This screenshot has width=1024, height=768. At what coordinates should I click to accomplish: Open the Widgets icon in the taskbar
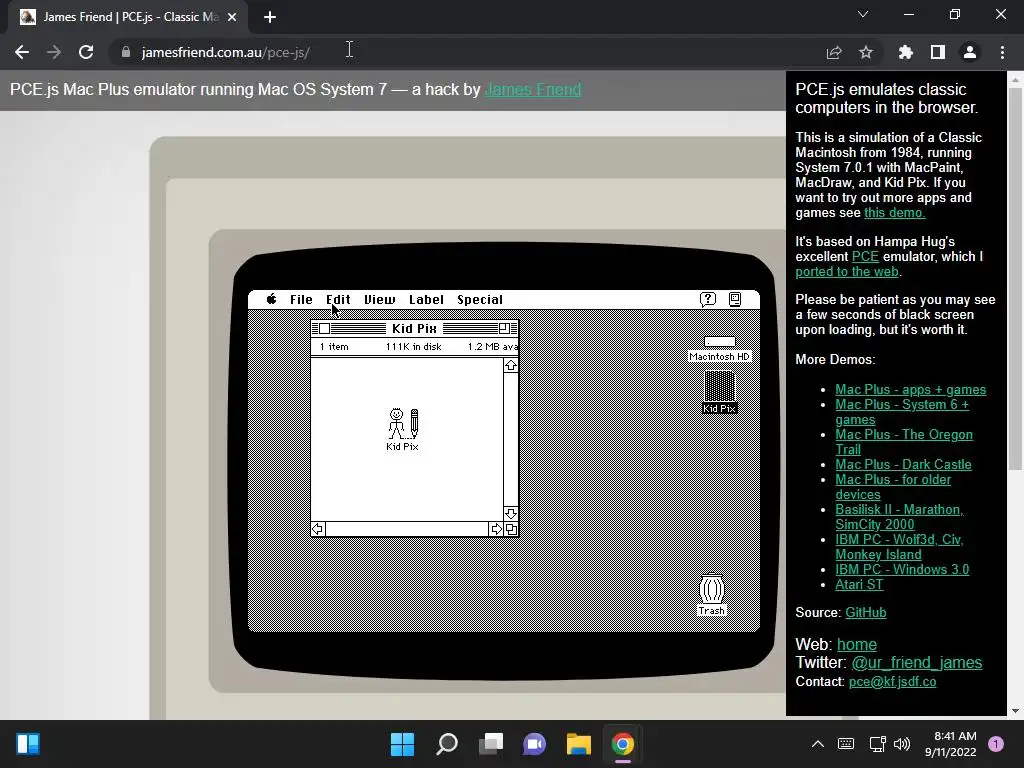tap(28, 744)
